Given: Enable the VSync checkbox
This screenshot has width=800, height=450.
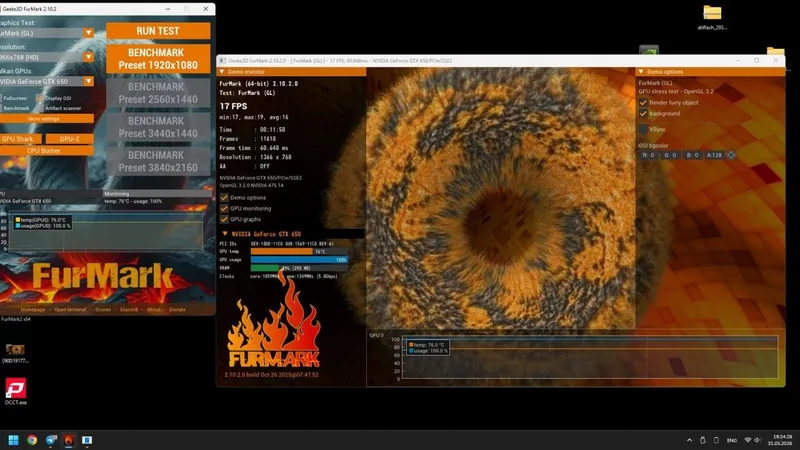Looking at the screenshot, I should tap(643, 130).
